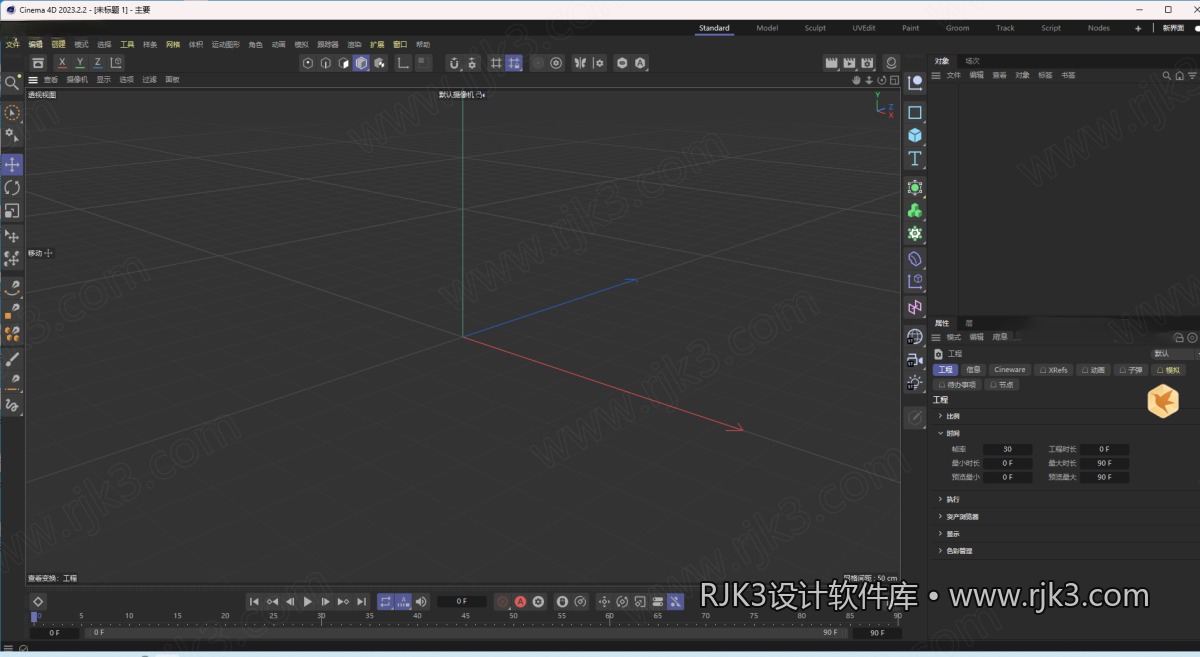Open the 摄像机 viewport menu

77,79
